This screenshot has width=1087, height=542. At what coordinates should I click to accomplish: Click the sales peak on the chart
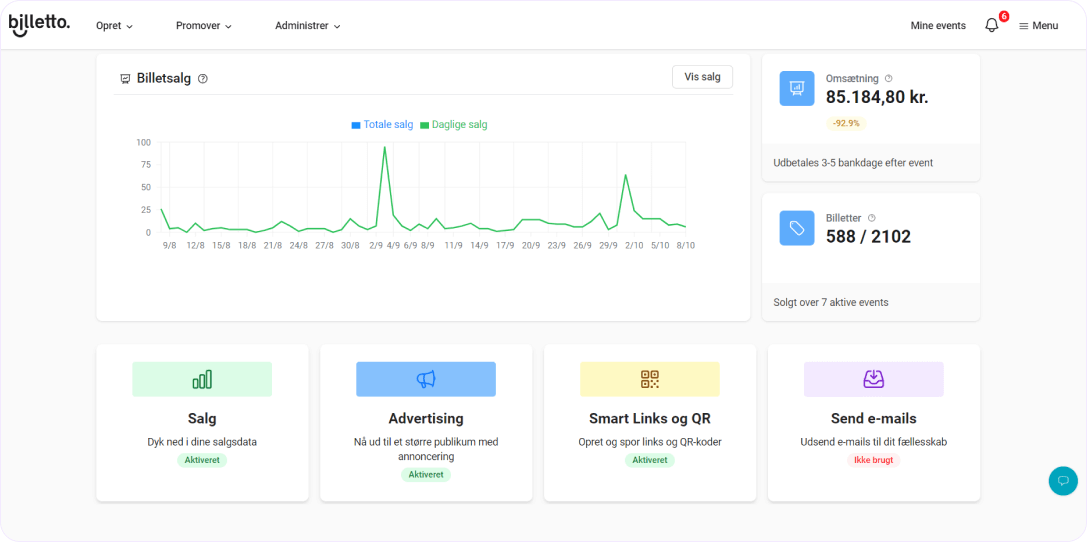click(x=385, y=148)
